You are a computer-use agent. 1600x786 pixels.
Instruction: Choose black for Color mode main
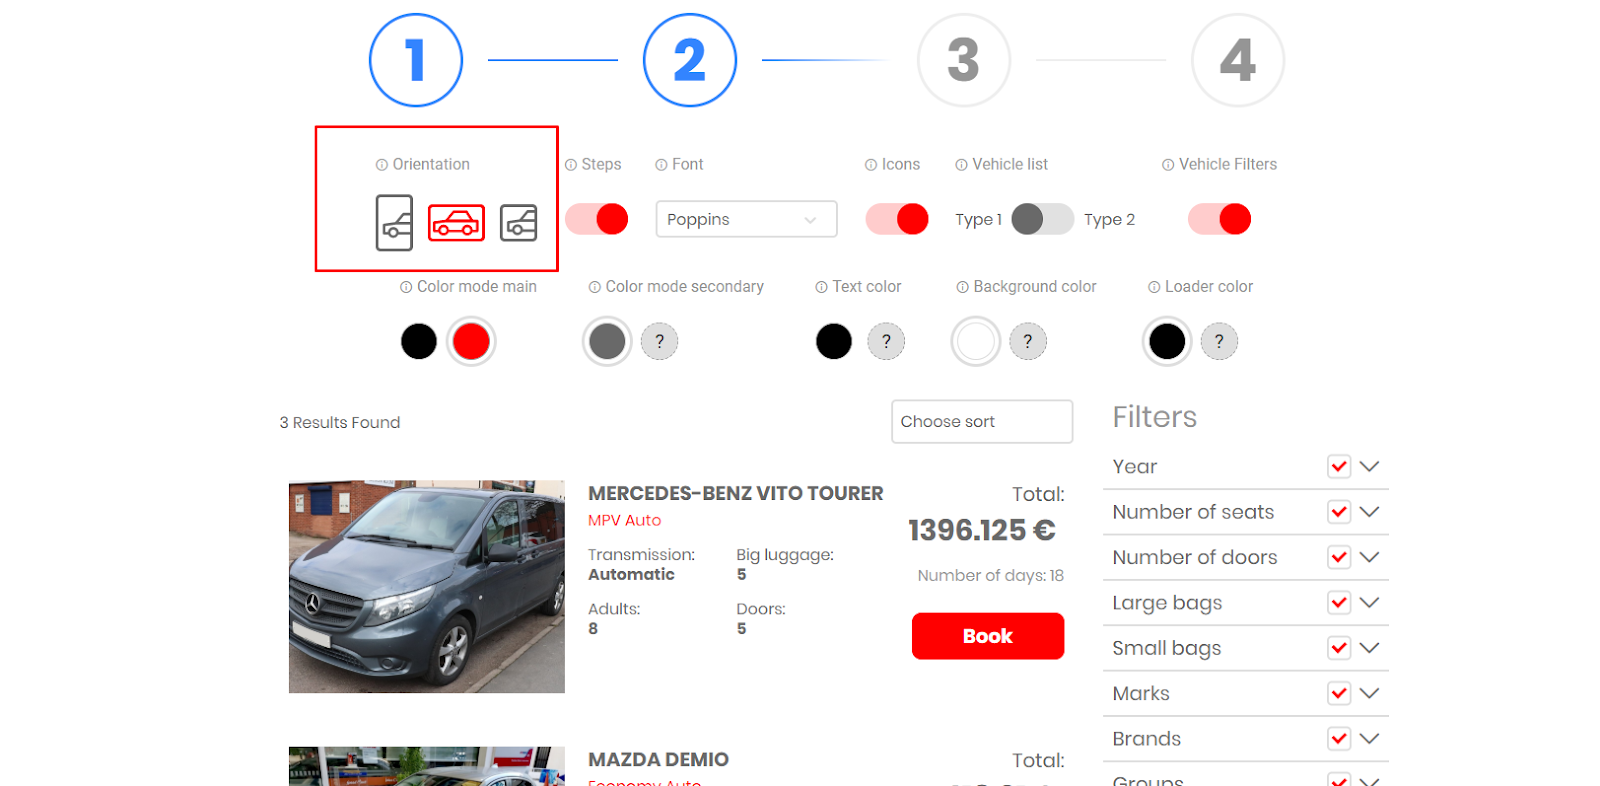(419, 341)
